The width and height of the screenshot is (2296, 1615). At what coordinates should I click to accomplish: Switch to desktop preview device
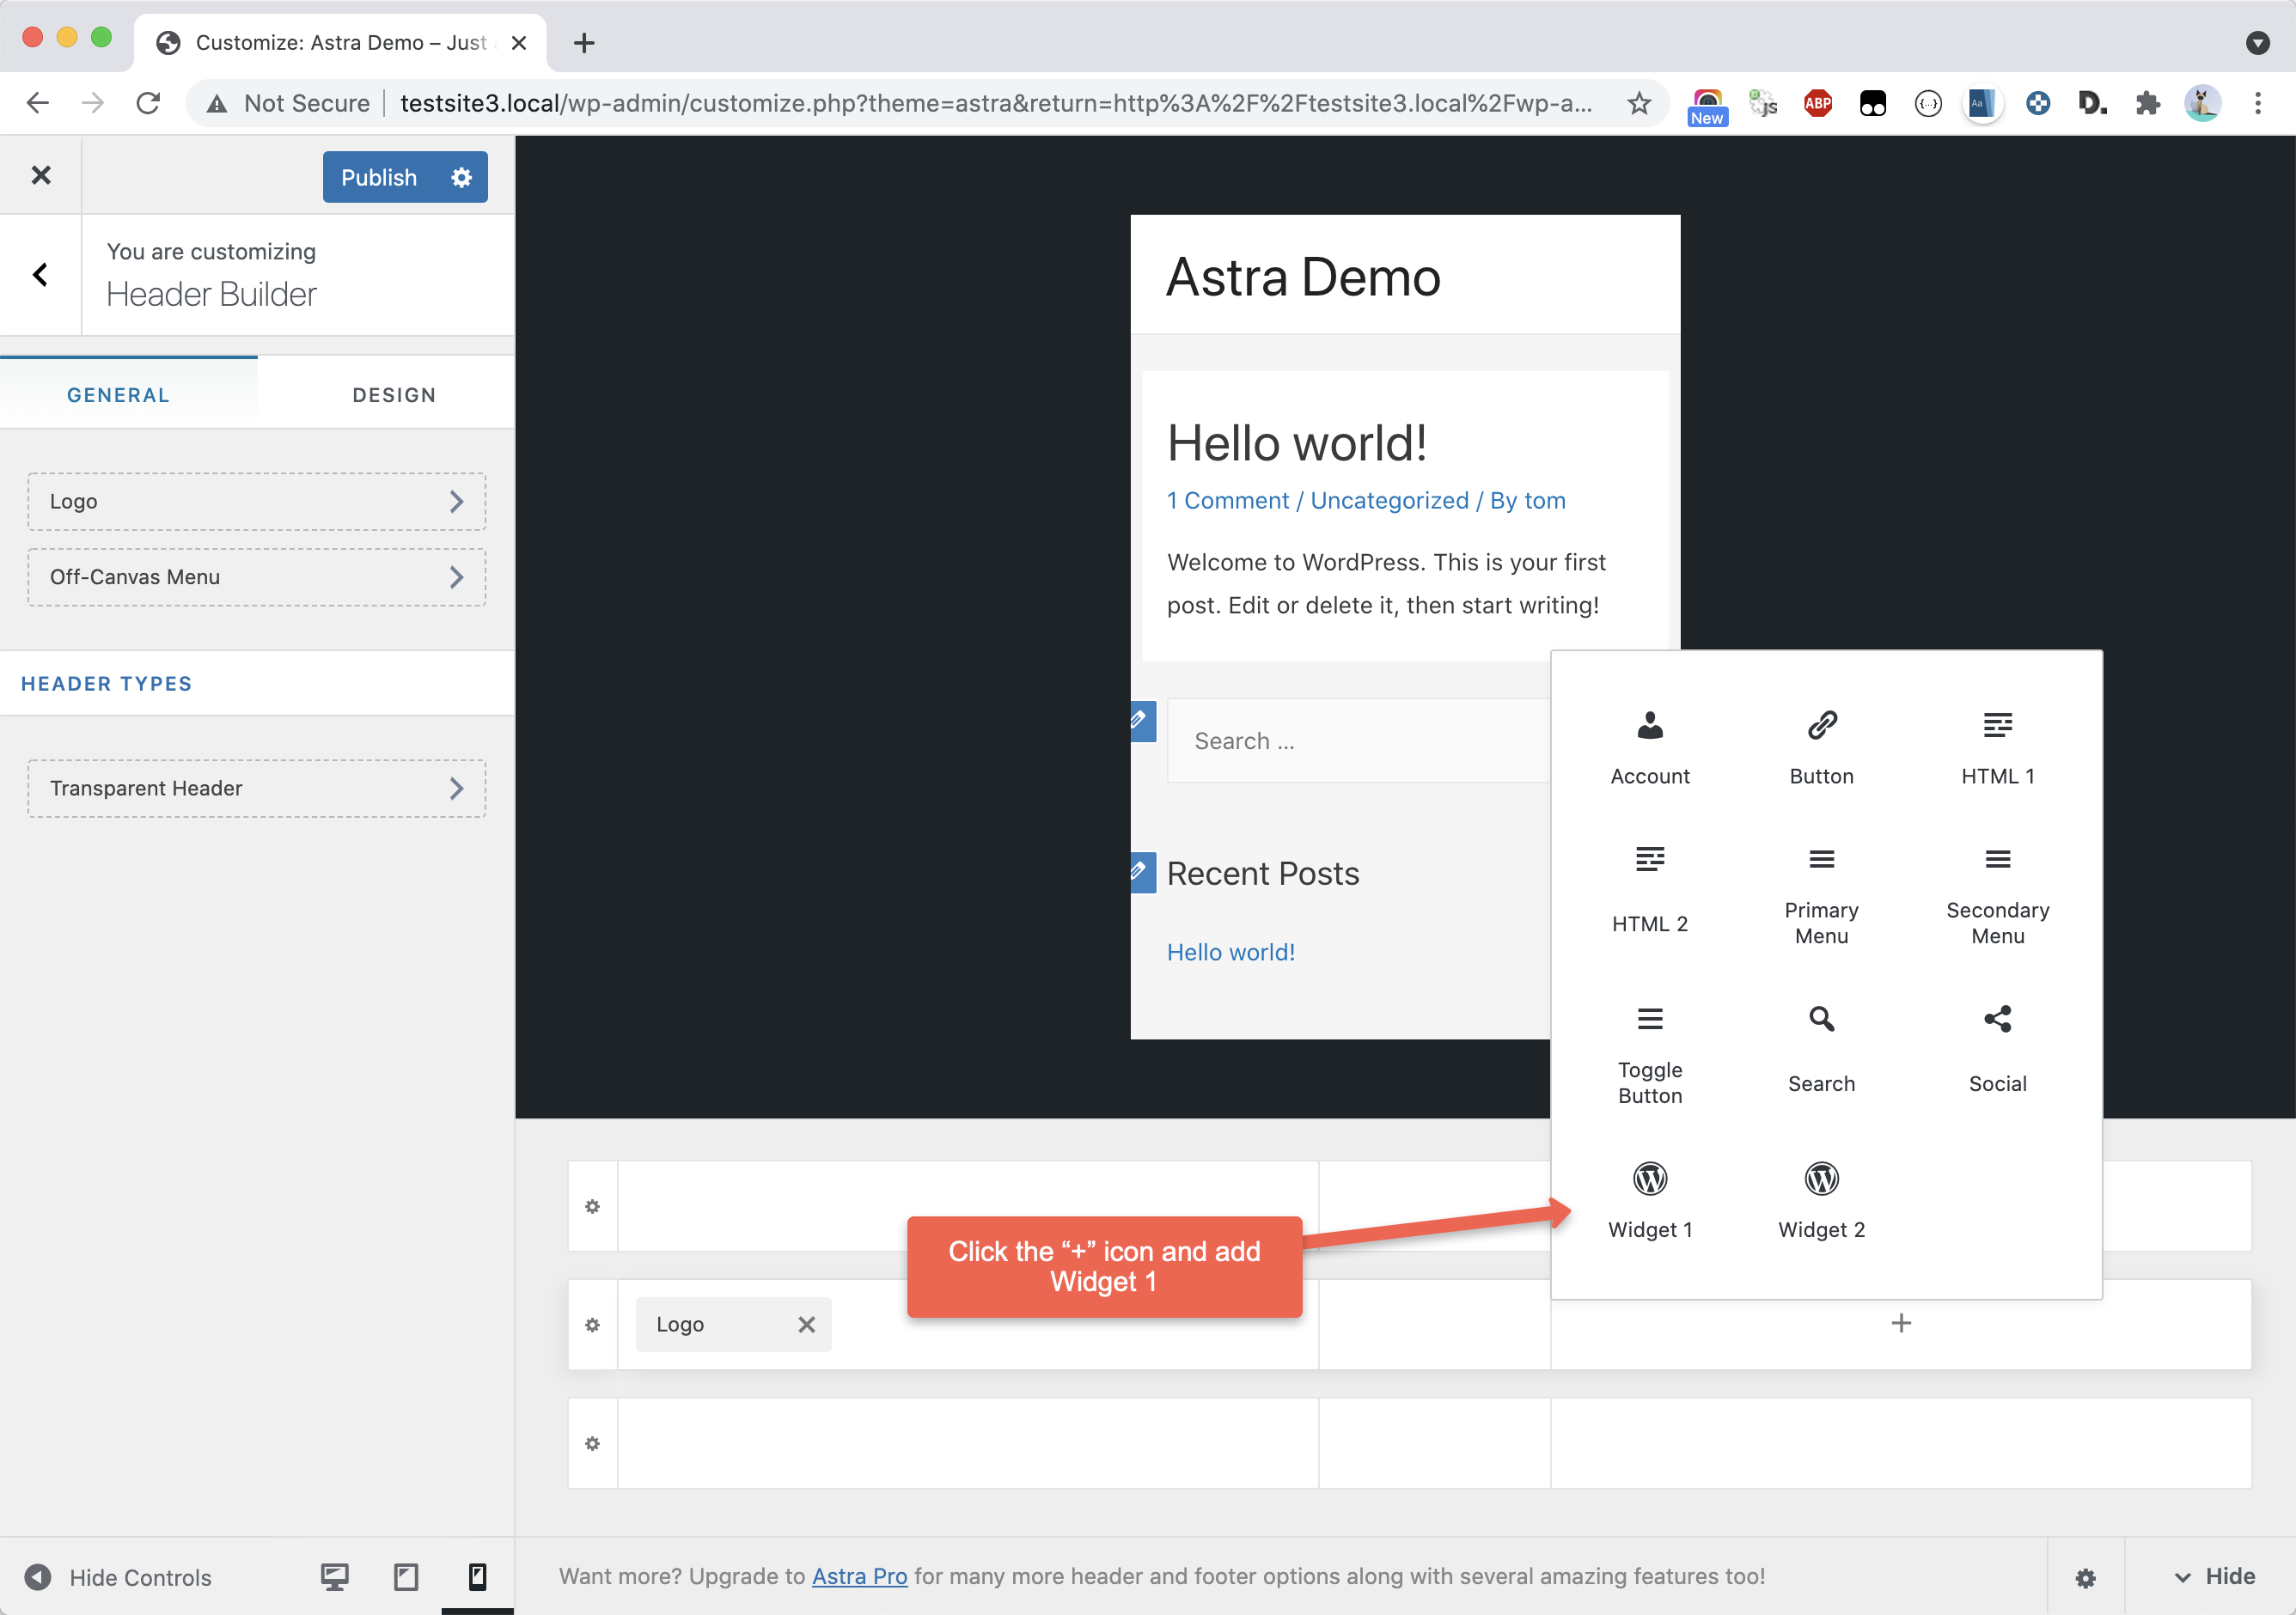click(x=334, y=1577)
